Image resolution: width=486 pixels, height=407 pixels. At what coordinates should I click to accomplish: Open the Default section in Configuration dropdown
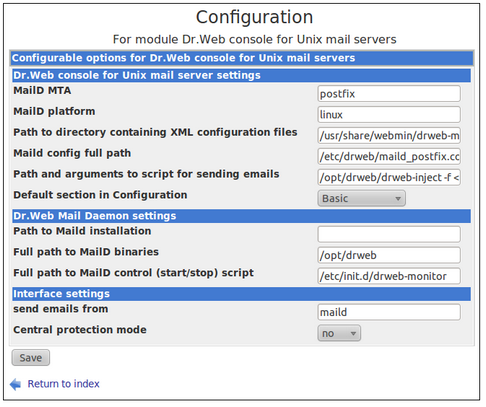[362, 198]
